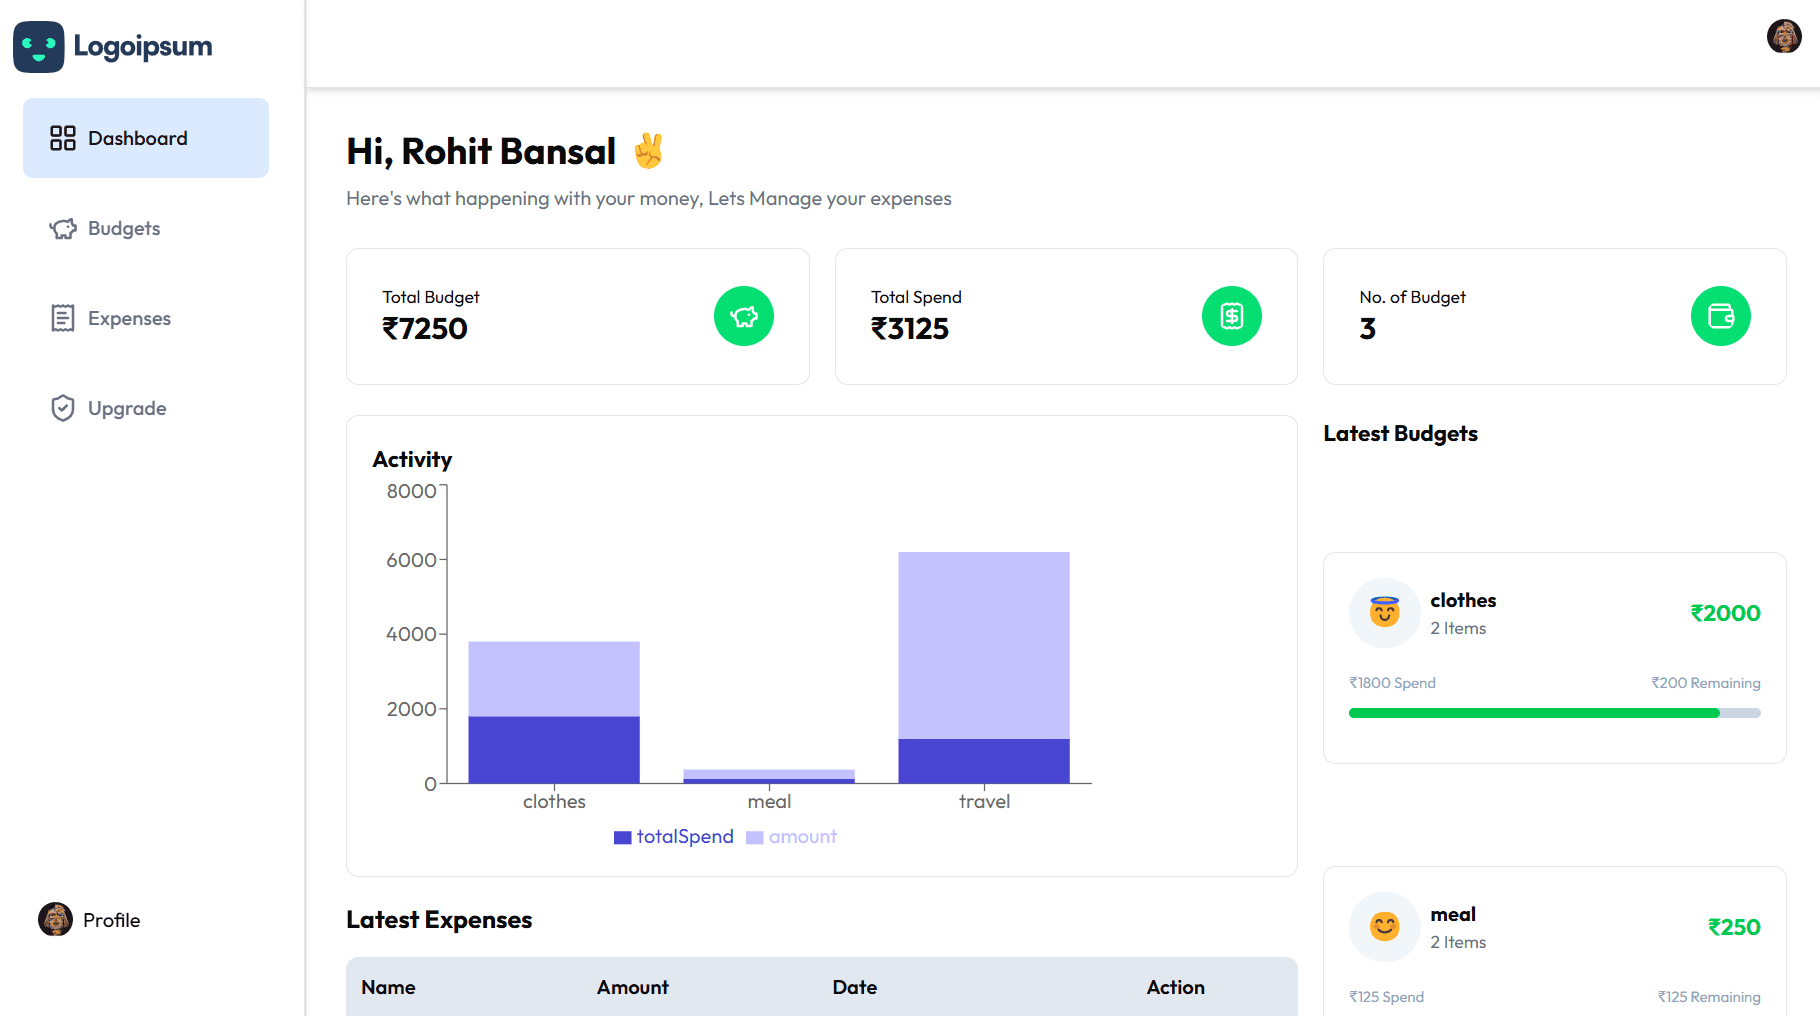Image resolution: width=1820 pixels, height=1016 pixels.
Task: Open the Budgets page from sidebar
Action: [124, 229]
